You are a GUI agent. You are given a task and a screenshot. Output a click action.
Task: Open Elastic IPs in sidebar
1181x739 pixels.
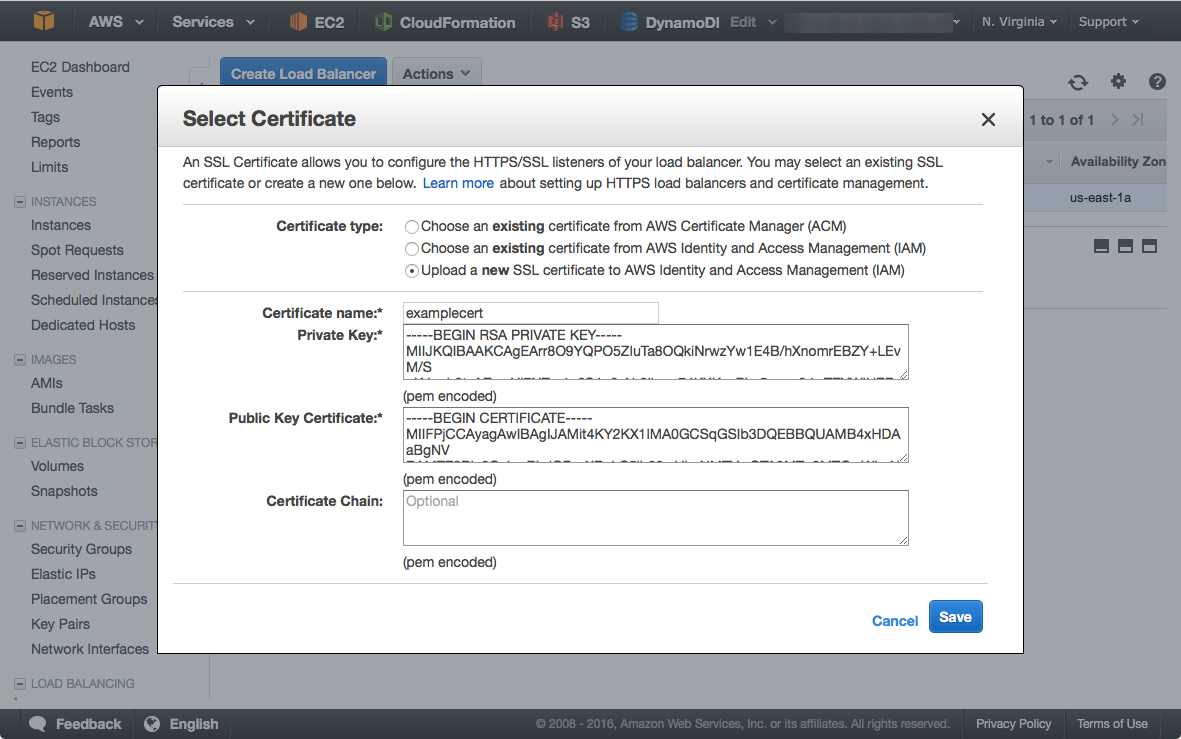click(64, 574)
